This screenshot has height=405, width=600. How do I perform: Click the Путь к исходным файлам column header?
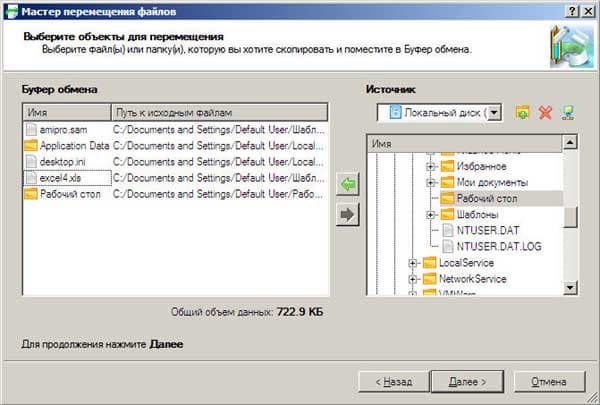(x=220, y=113)
